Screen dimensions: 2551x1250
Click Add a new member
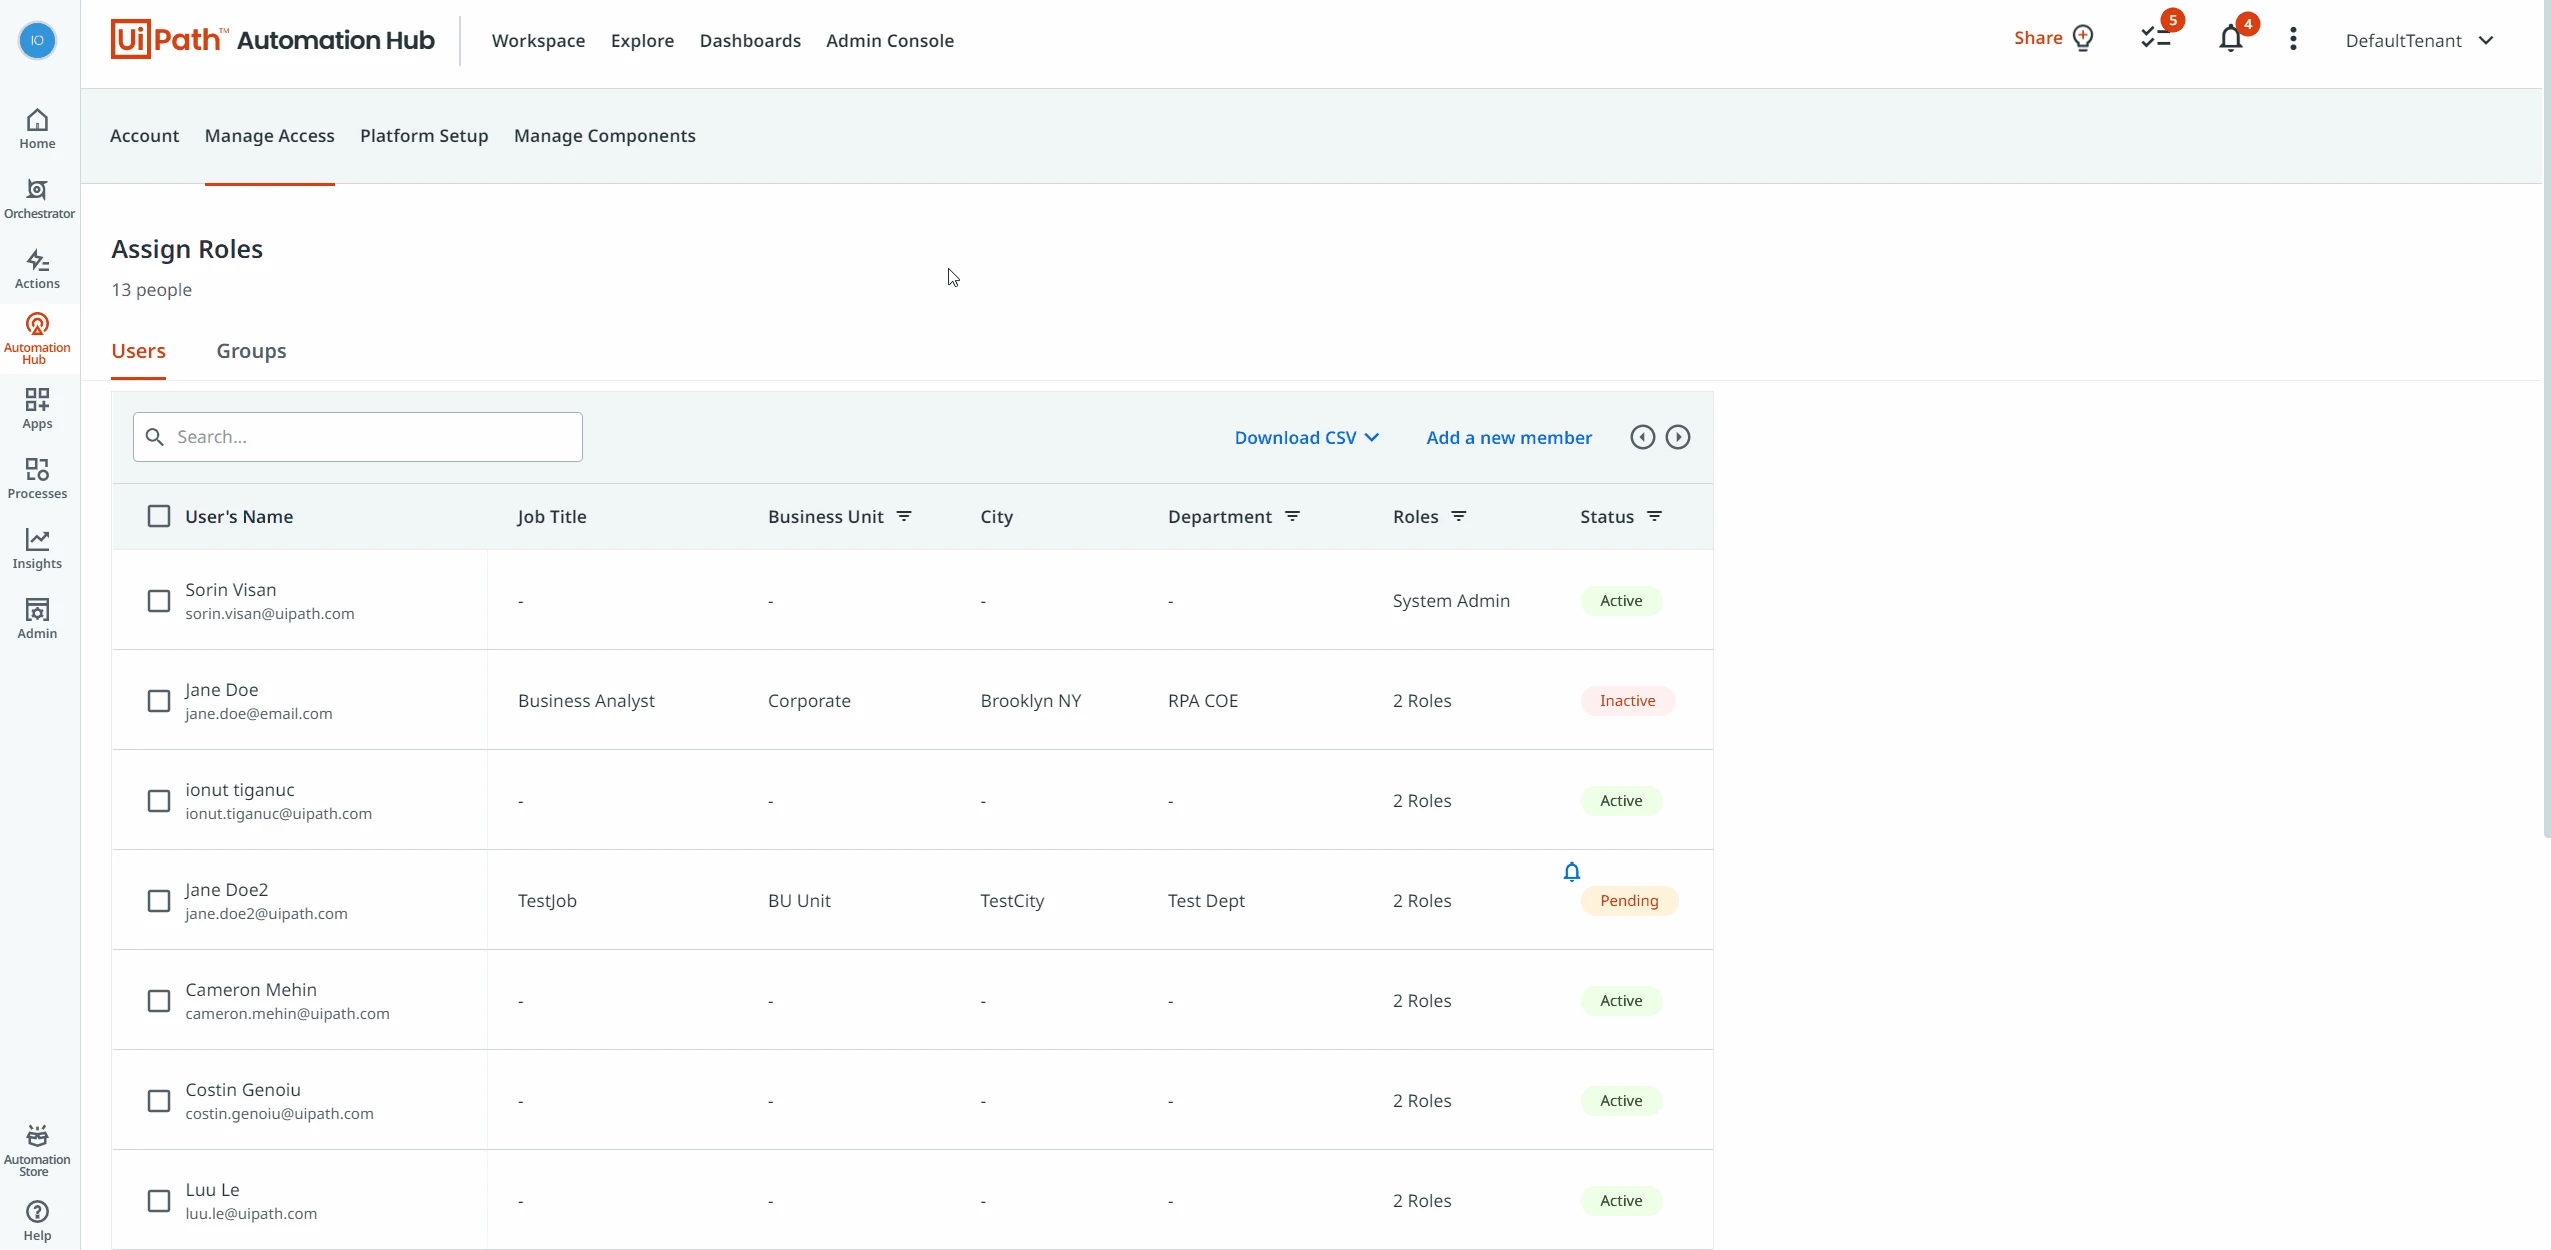pyautogui.click(x=1509, y=438)
